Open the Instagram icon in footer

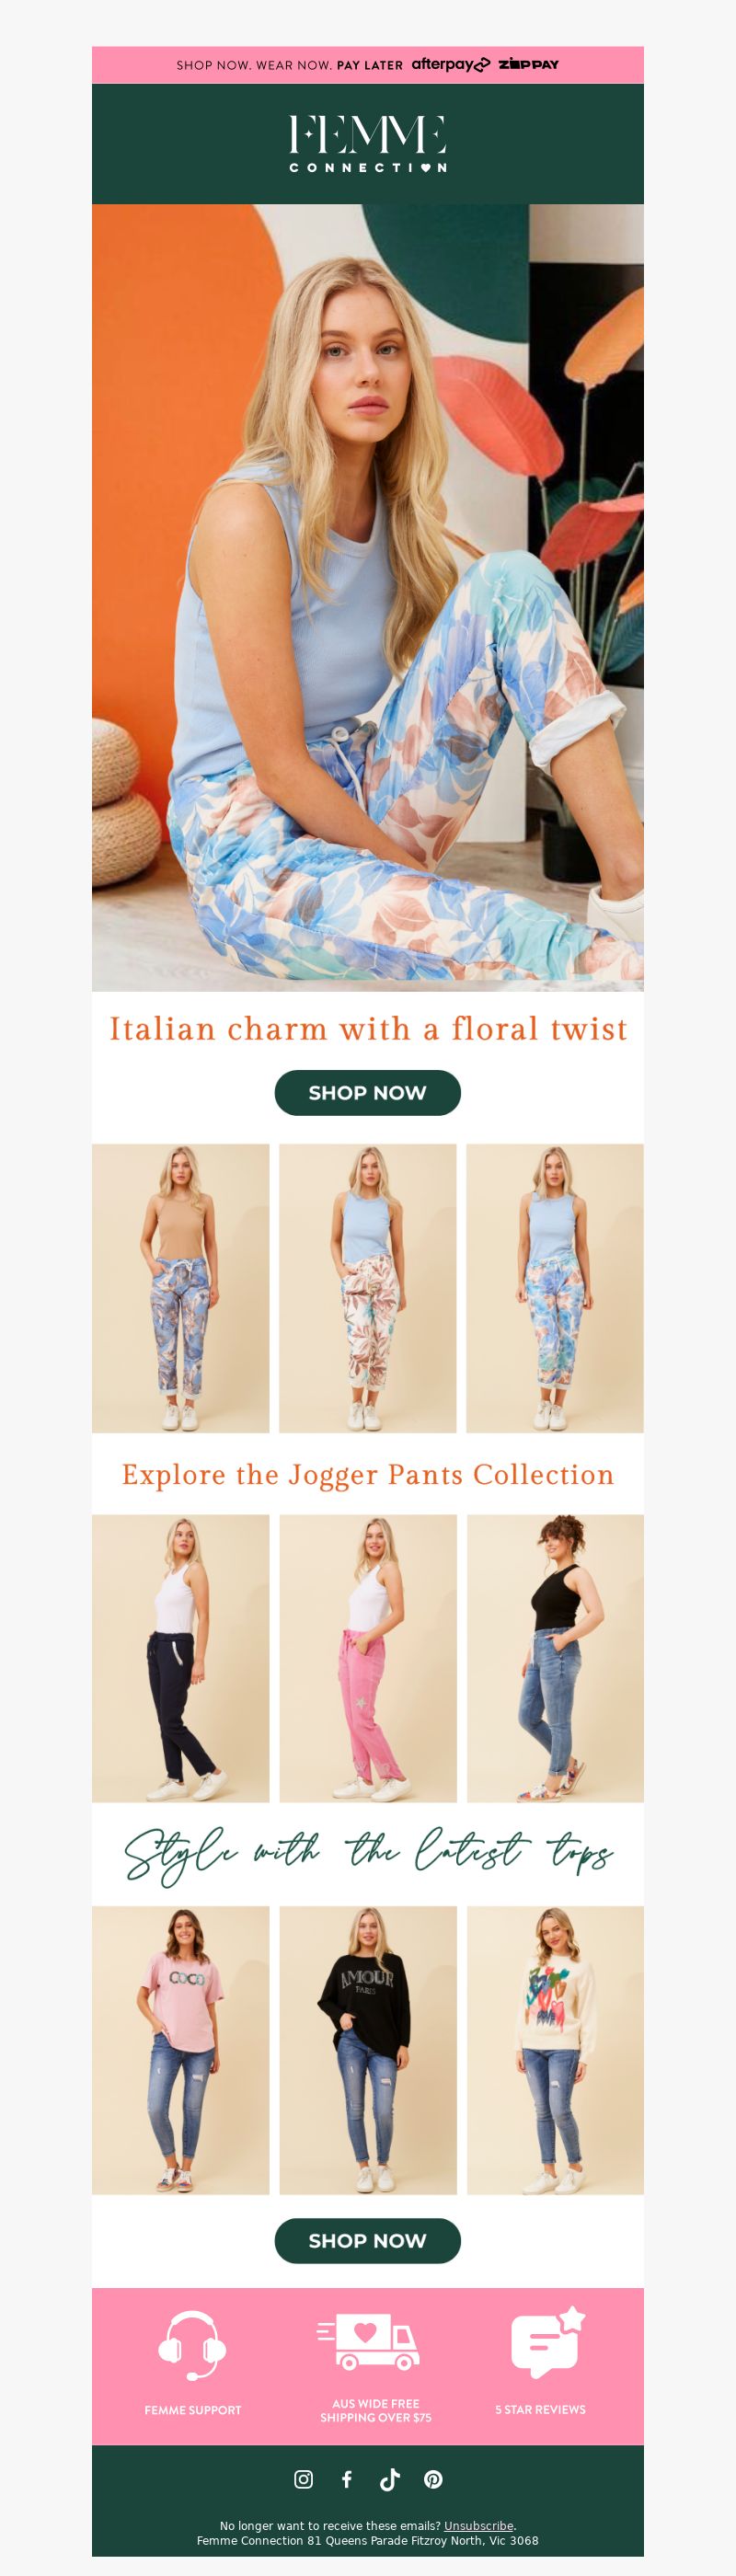point(303,2479)
